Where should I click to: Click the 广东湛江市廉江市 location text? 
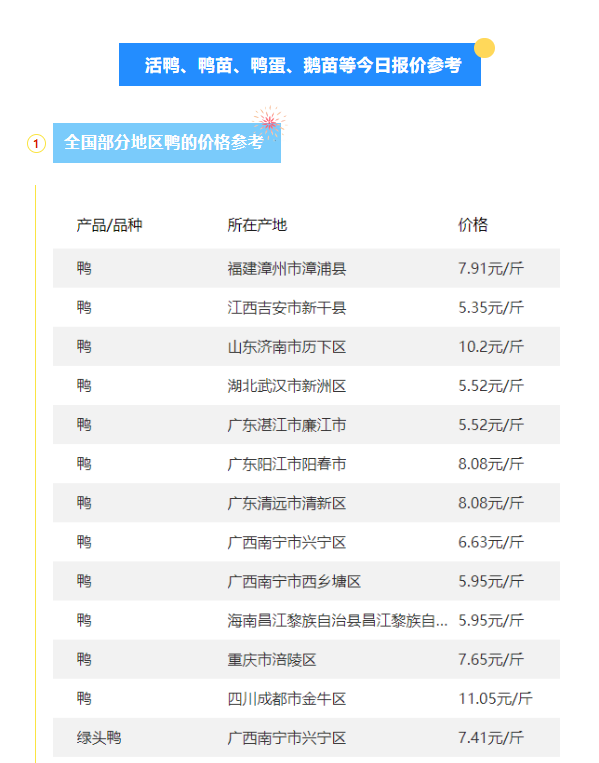click(287, 425)
